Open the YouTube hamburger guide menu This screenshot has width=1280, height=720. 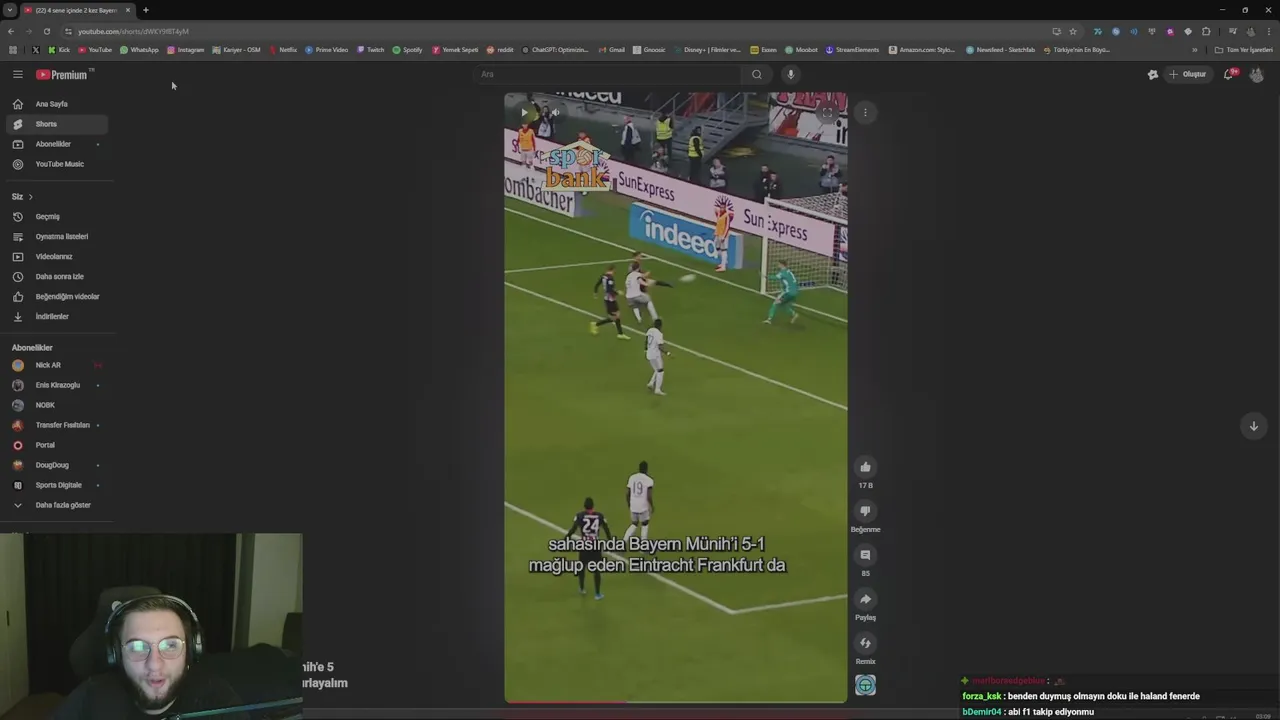pos(17,74)
